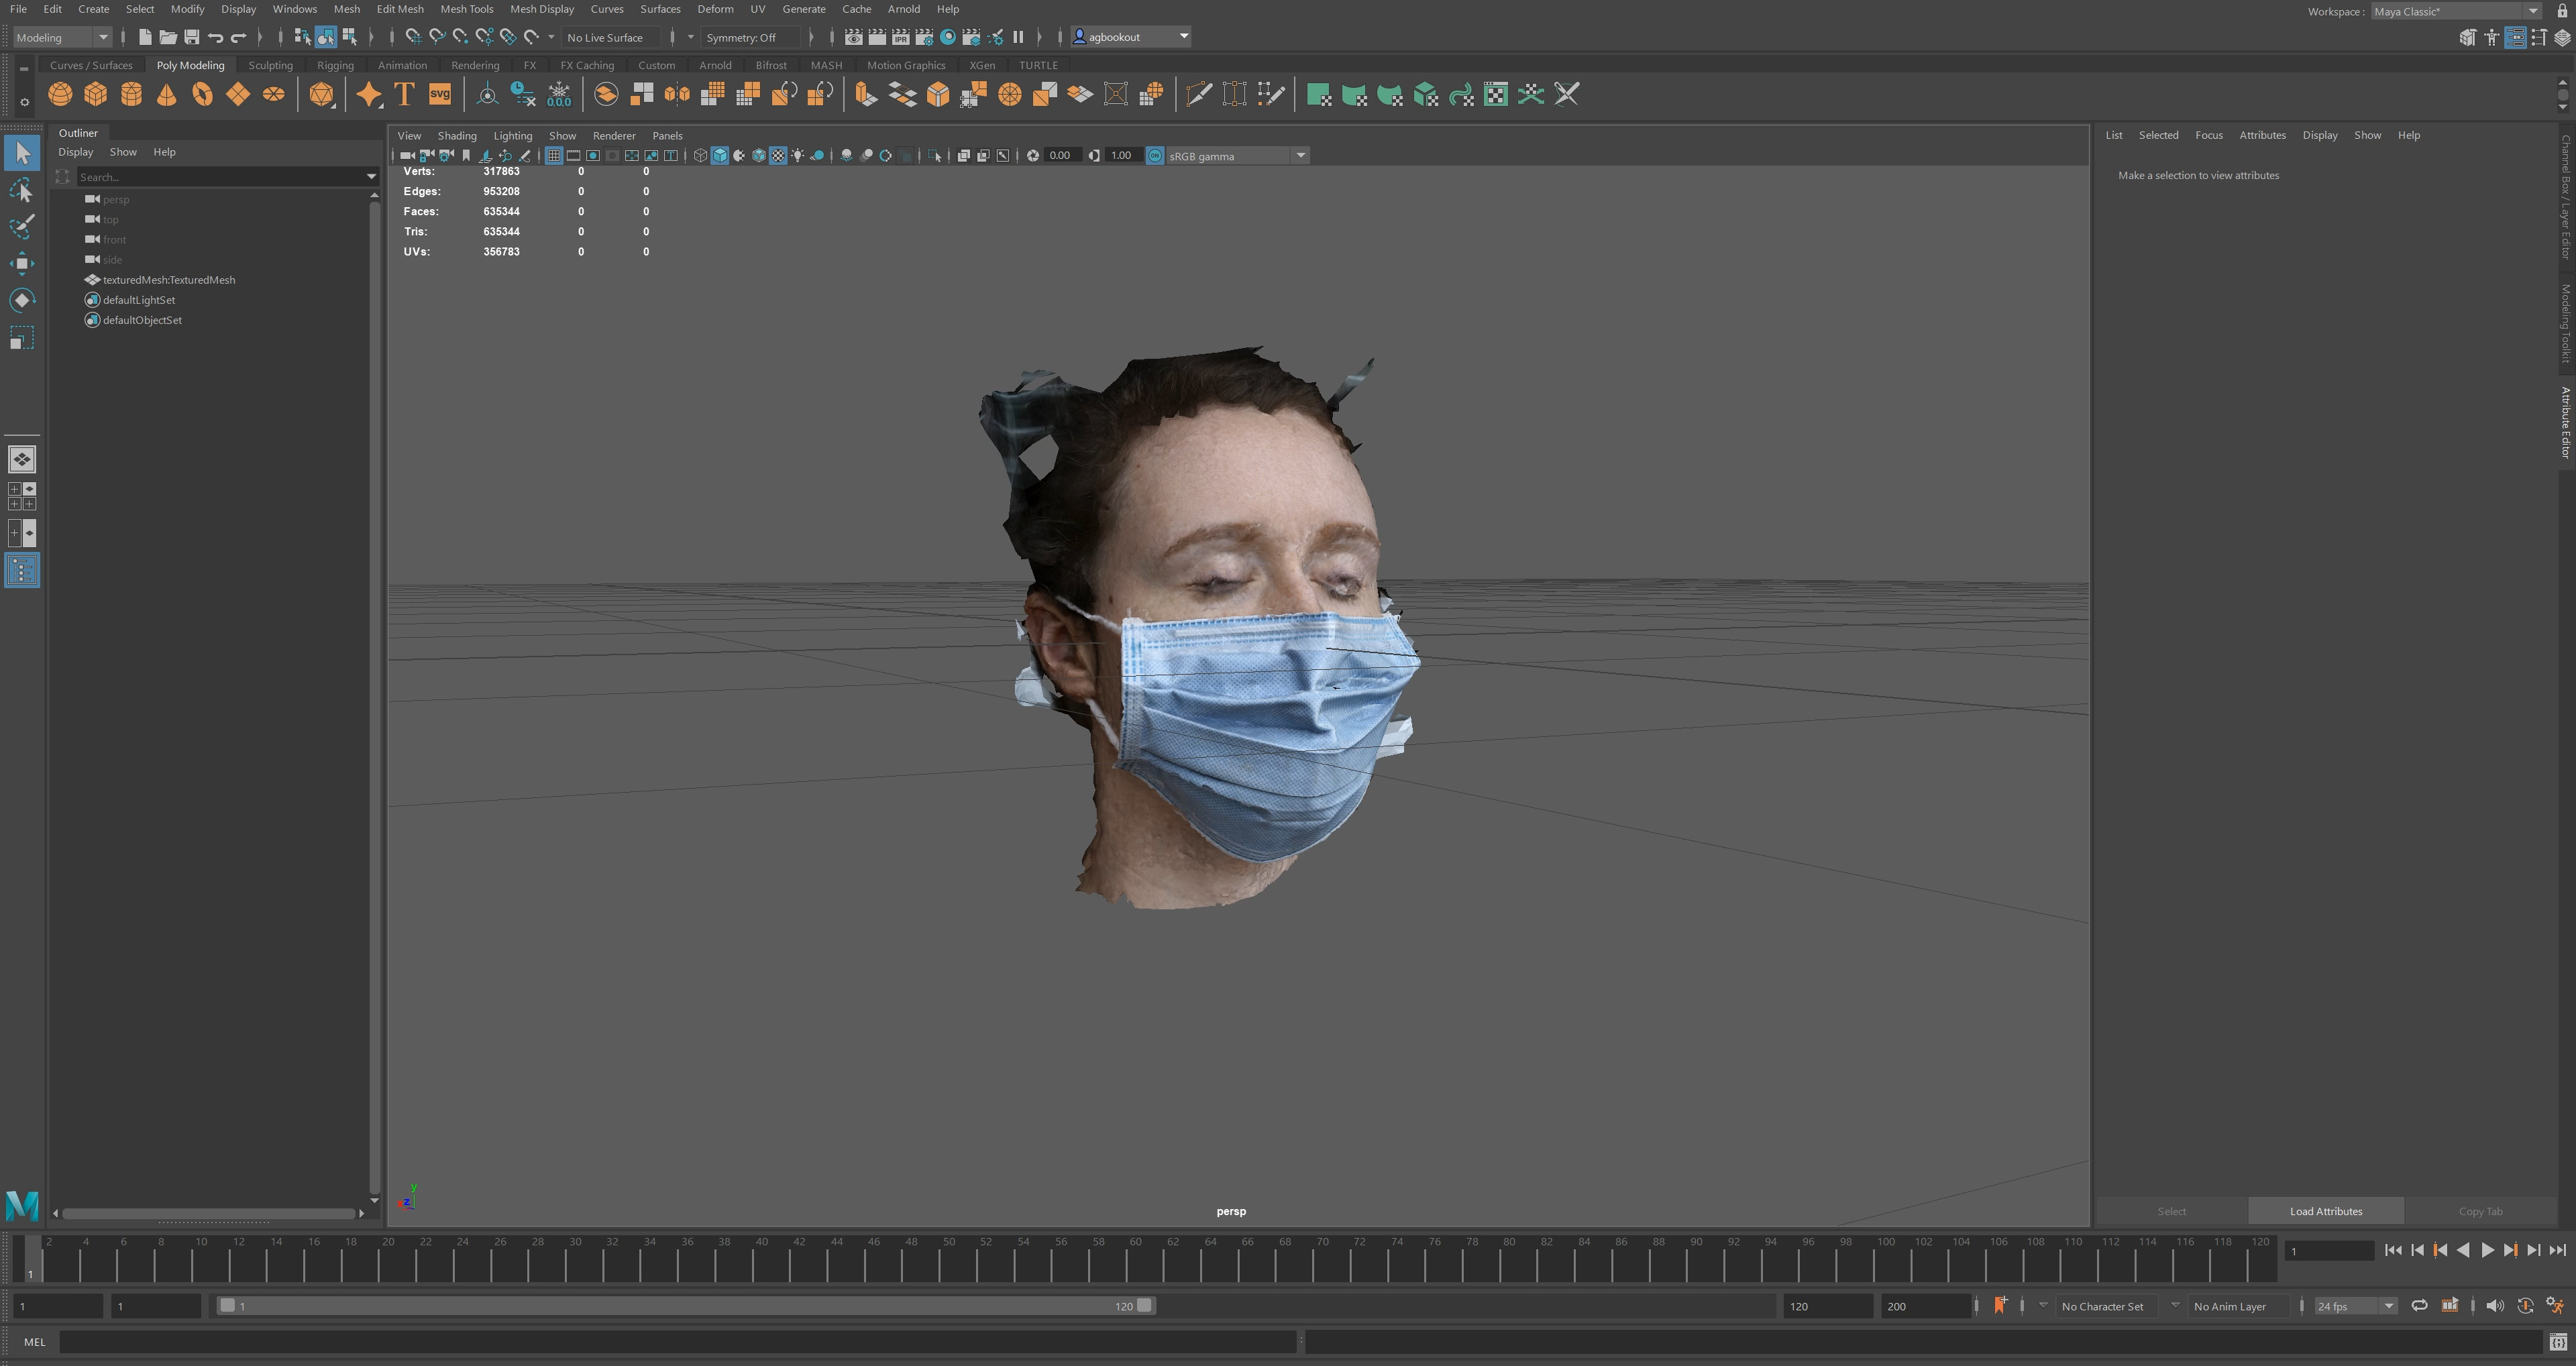Click the planar UV mapping shelf icon

tap(1319, 94)
